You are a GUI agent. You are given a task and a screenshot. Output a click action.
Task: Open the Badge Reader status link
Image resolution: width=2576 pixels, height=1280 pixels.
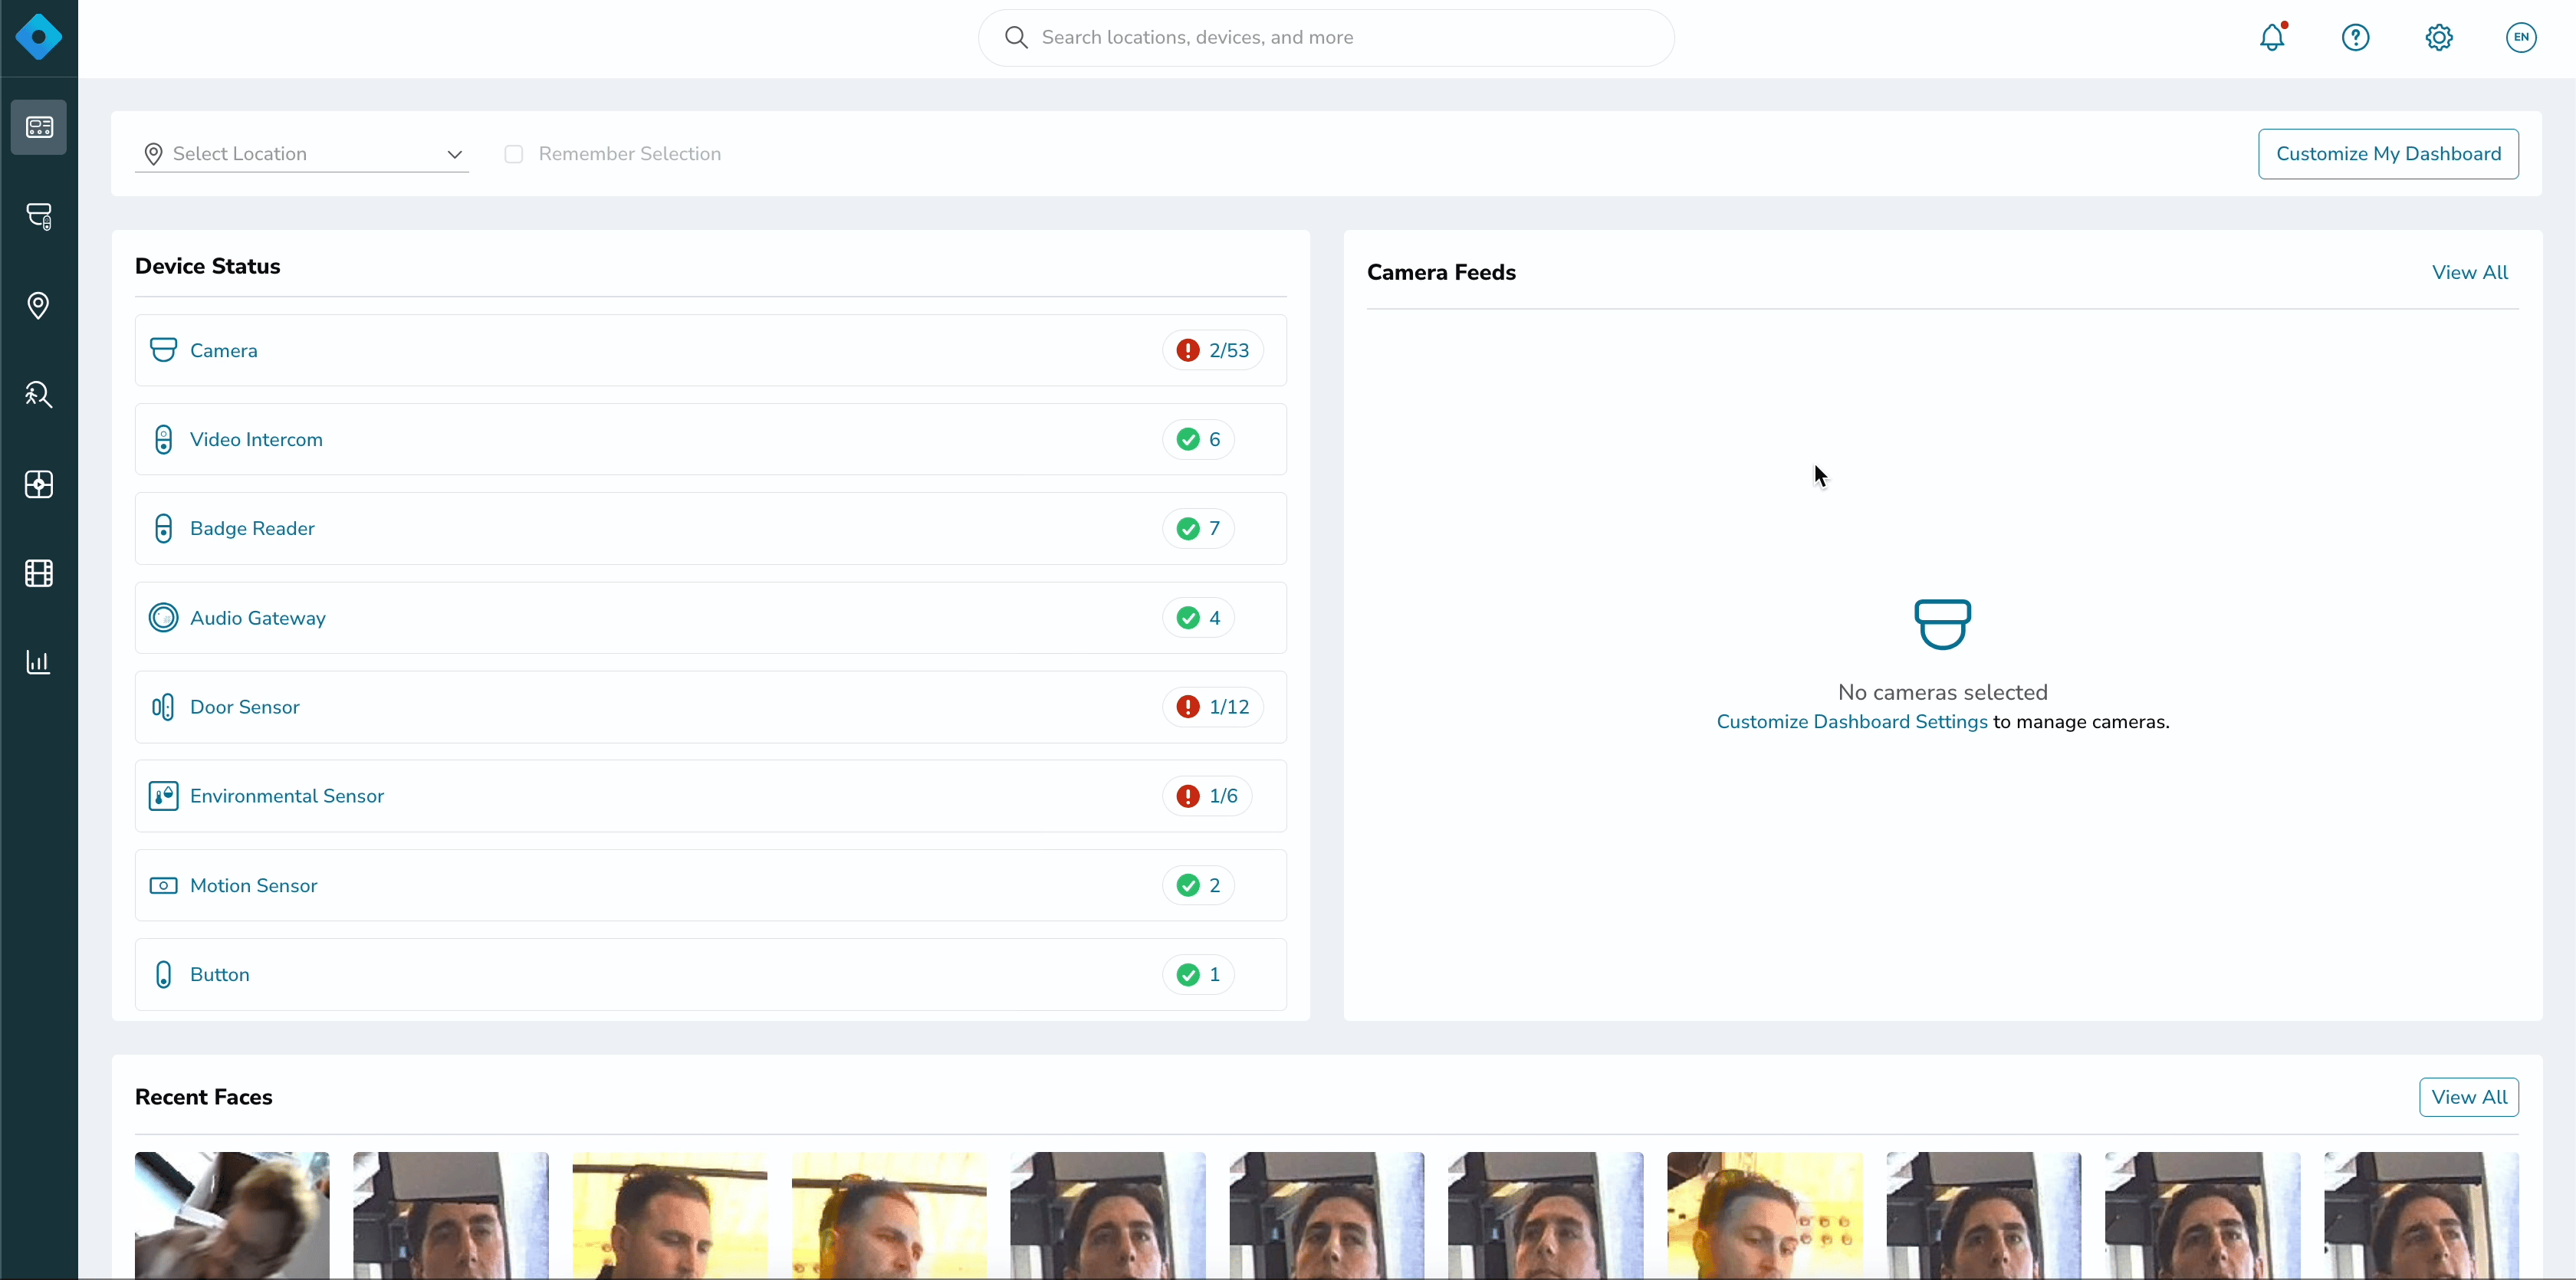click(252, 528)
